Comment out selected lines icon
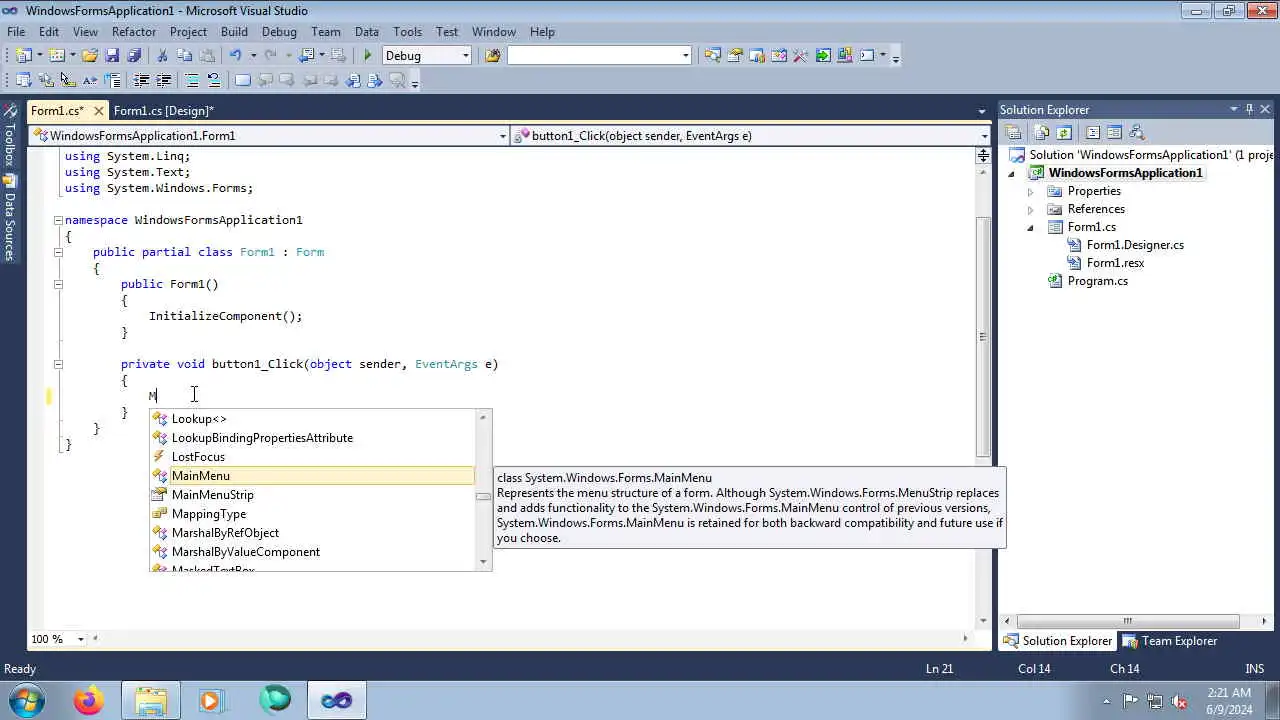This screenshot has height=720, width=1280. pyautogui.click(x=191, y=80)
